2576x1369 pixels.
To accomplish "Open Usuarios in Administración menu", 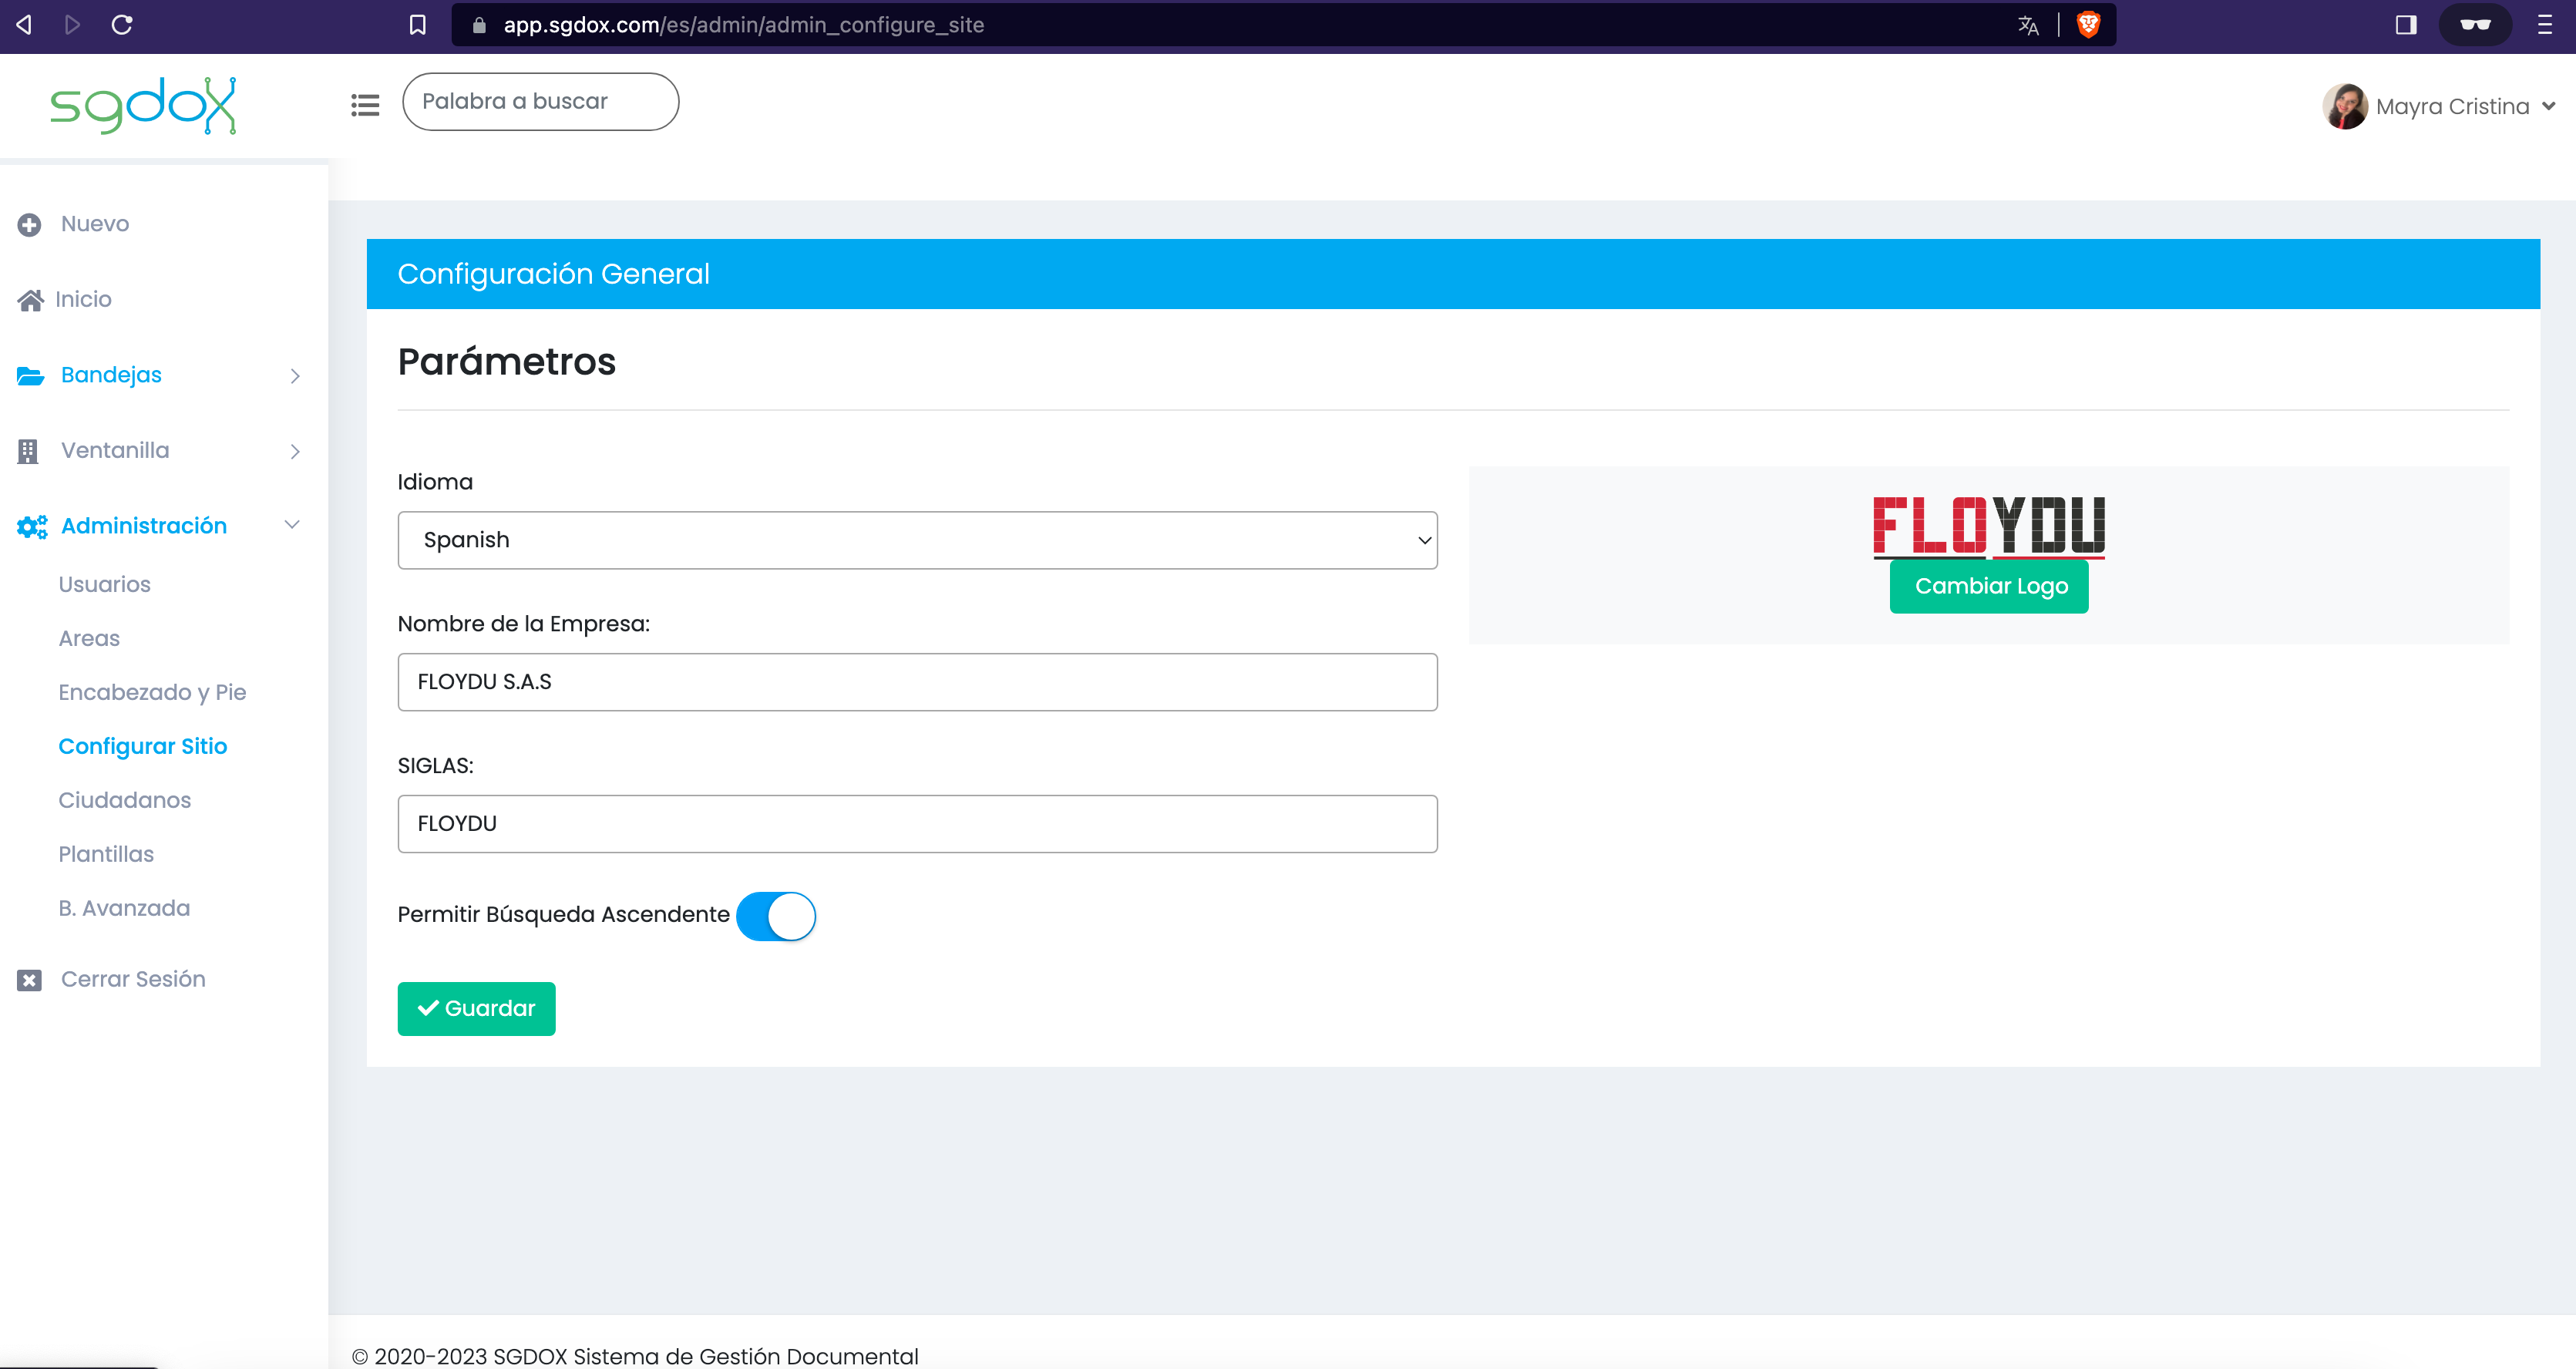I will (105, 584).
